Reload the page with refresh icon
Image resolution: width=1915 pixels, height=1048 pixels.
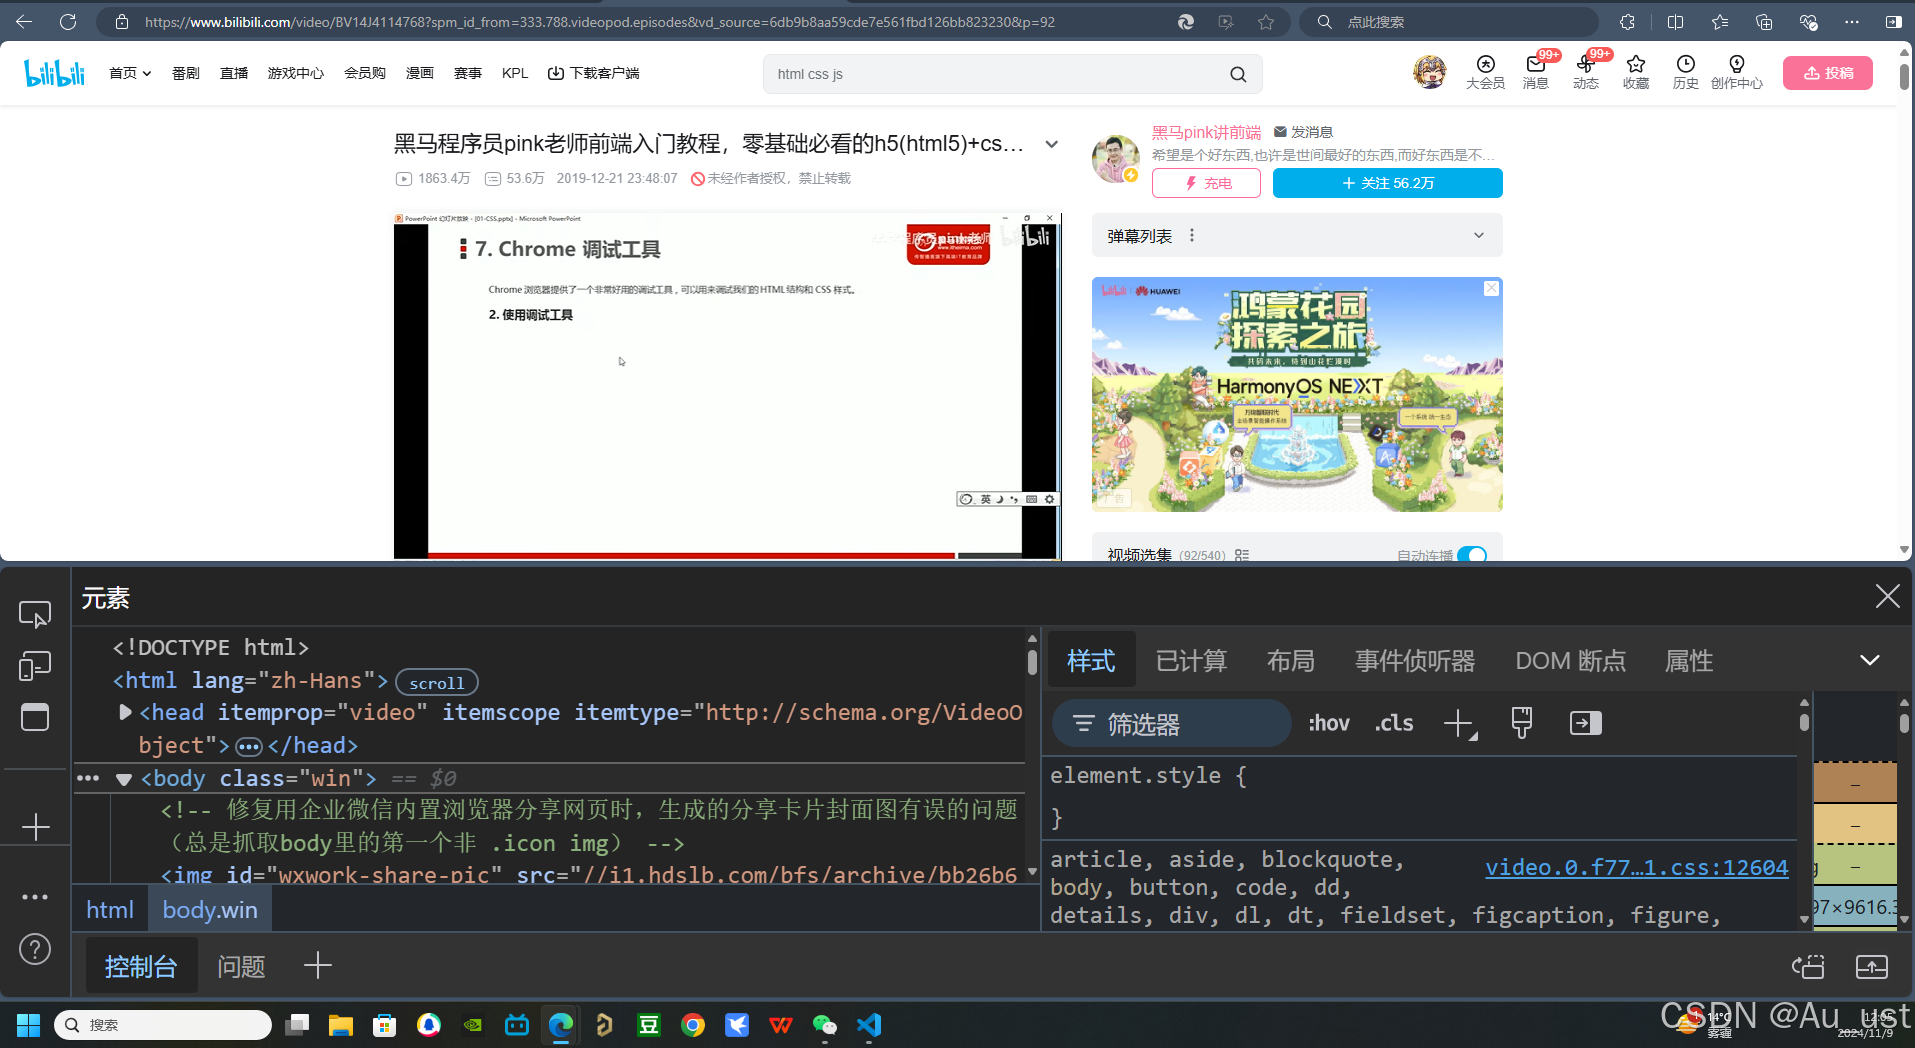pos(68,21)
